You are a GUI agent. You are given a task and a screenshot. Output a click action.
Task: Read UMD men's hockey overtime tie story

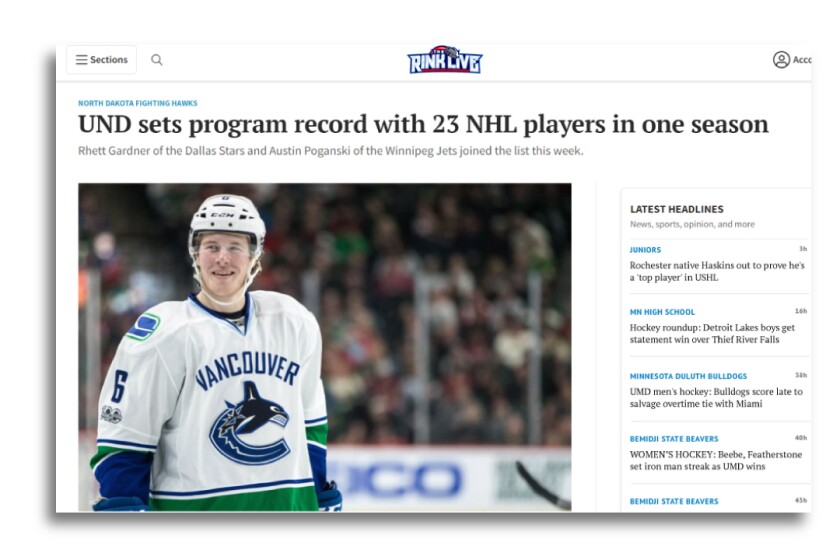(716, 398)
